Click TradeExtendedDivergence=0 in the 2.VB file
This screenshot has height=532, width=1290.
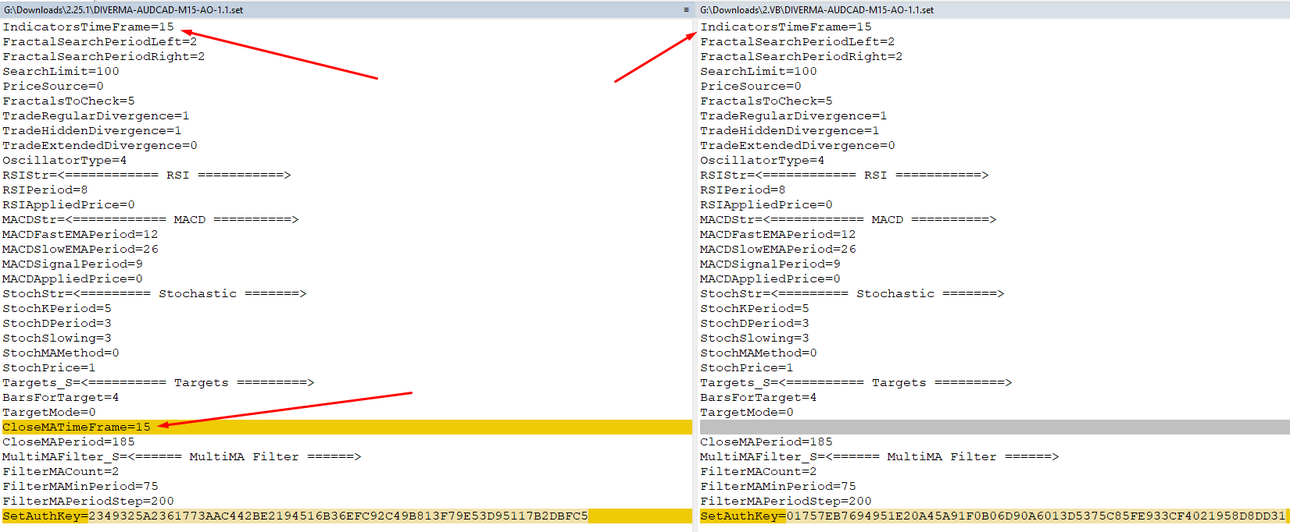(797, 145)
